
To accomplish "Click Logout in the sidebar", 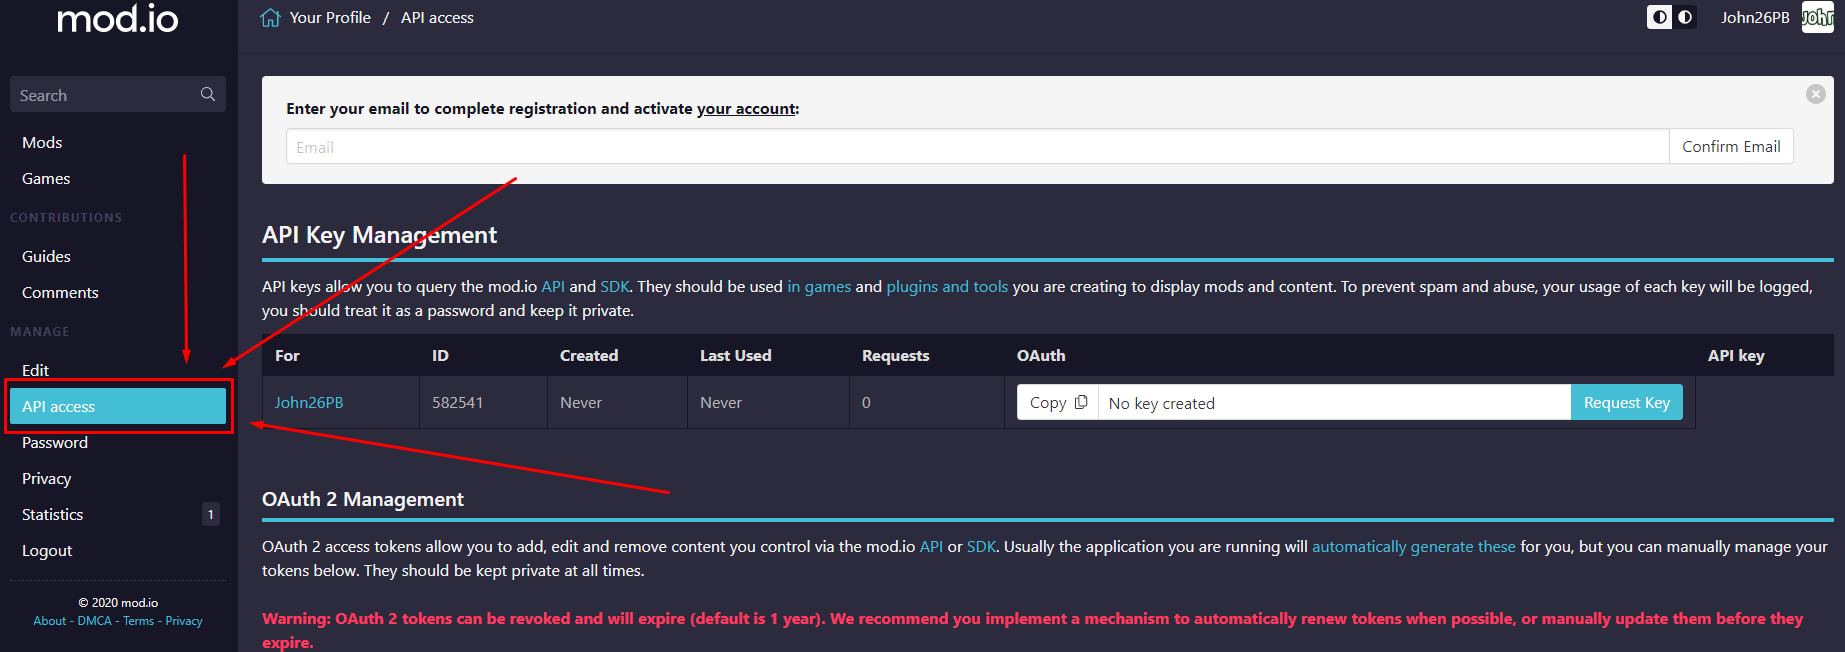I will point(47,550).
